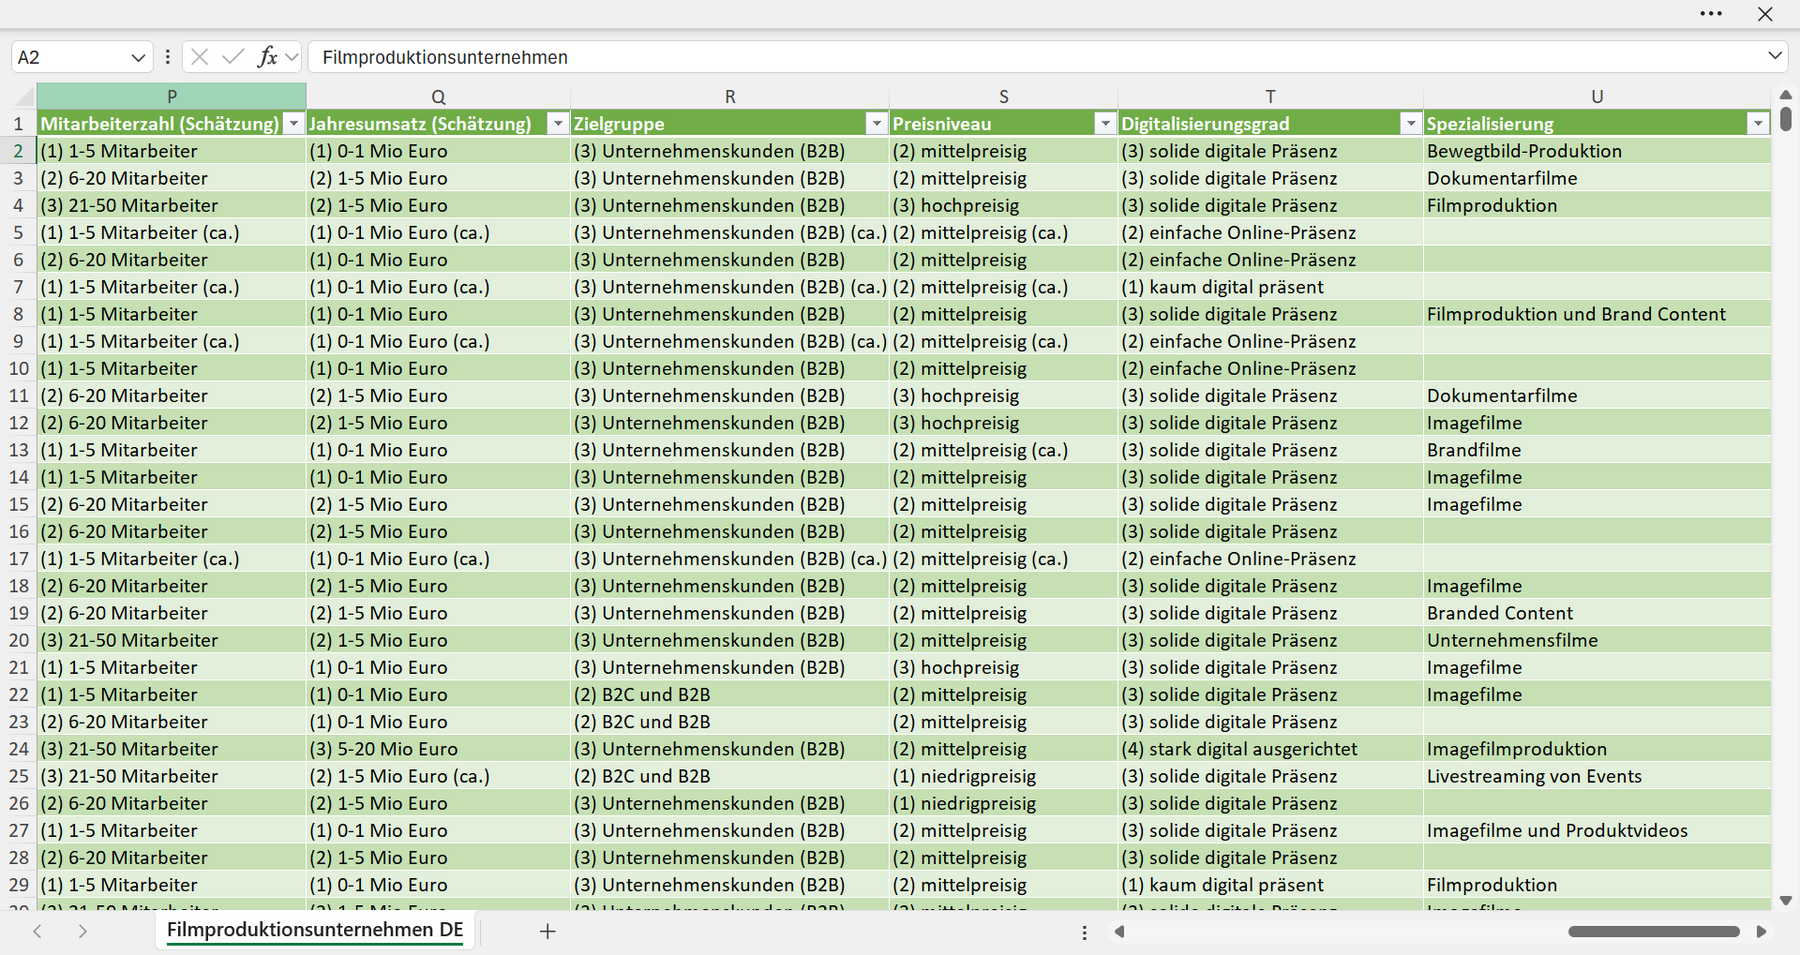Open filter dropdown for Zielgruppe column
The image size is (1800, 955).
tap(876, 124)
